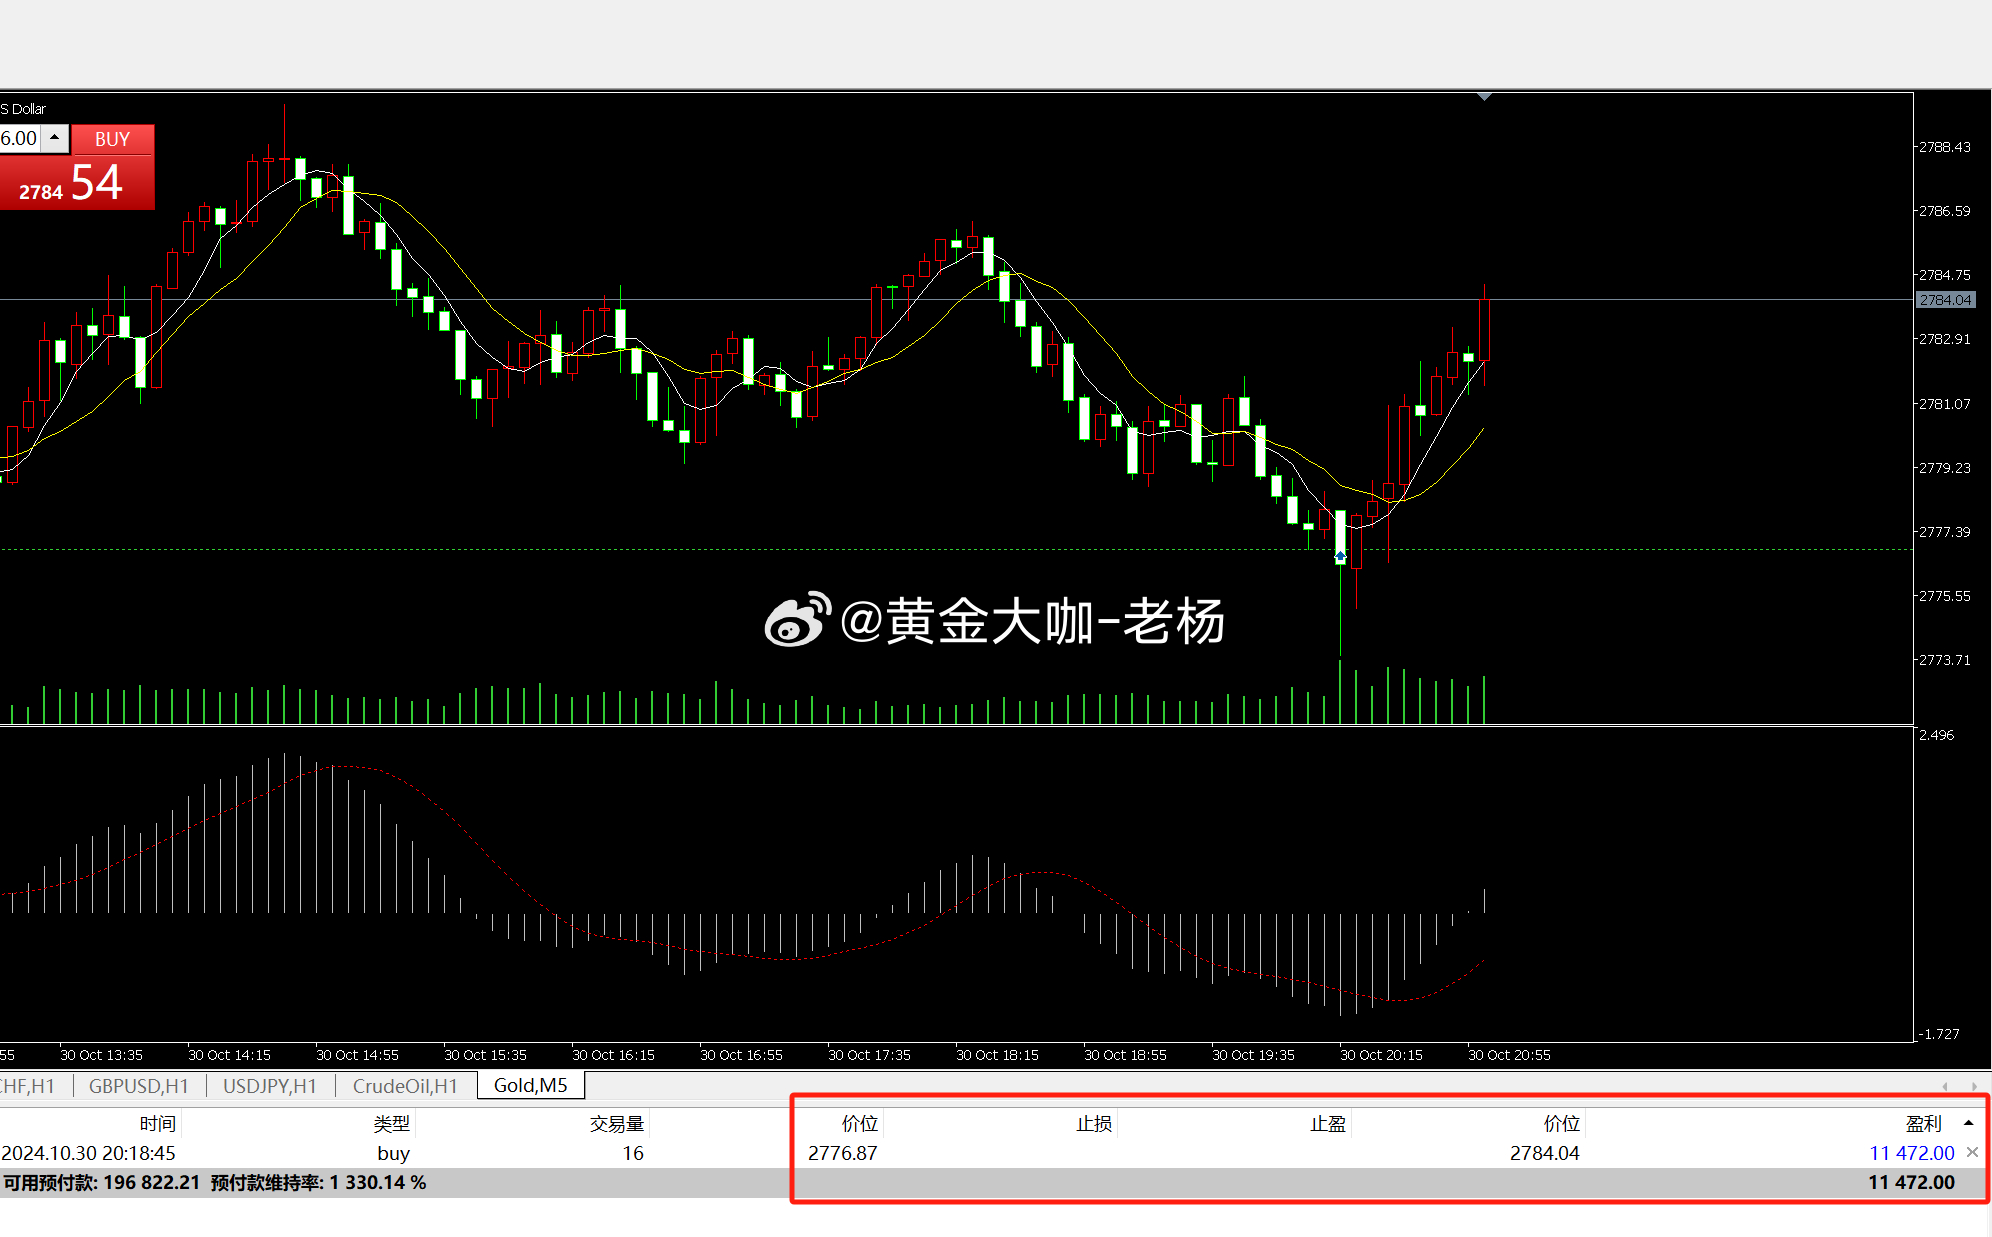Click the first 价位 column header

tap(860, 1124)
